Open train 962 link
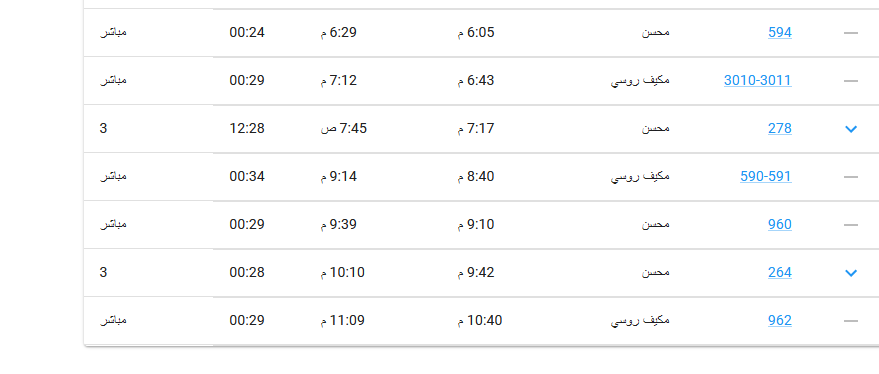The image size is (879, 374). pyautogui.click(x=779, y=321)
